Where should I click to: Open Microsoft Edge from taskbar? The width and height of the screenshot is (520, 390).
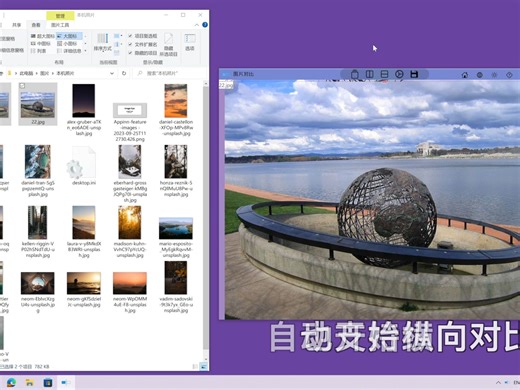(11, 382)
